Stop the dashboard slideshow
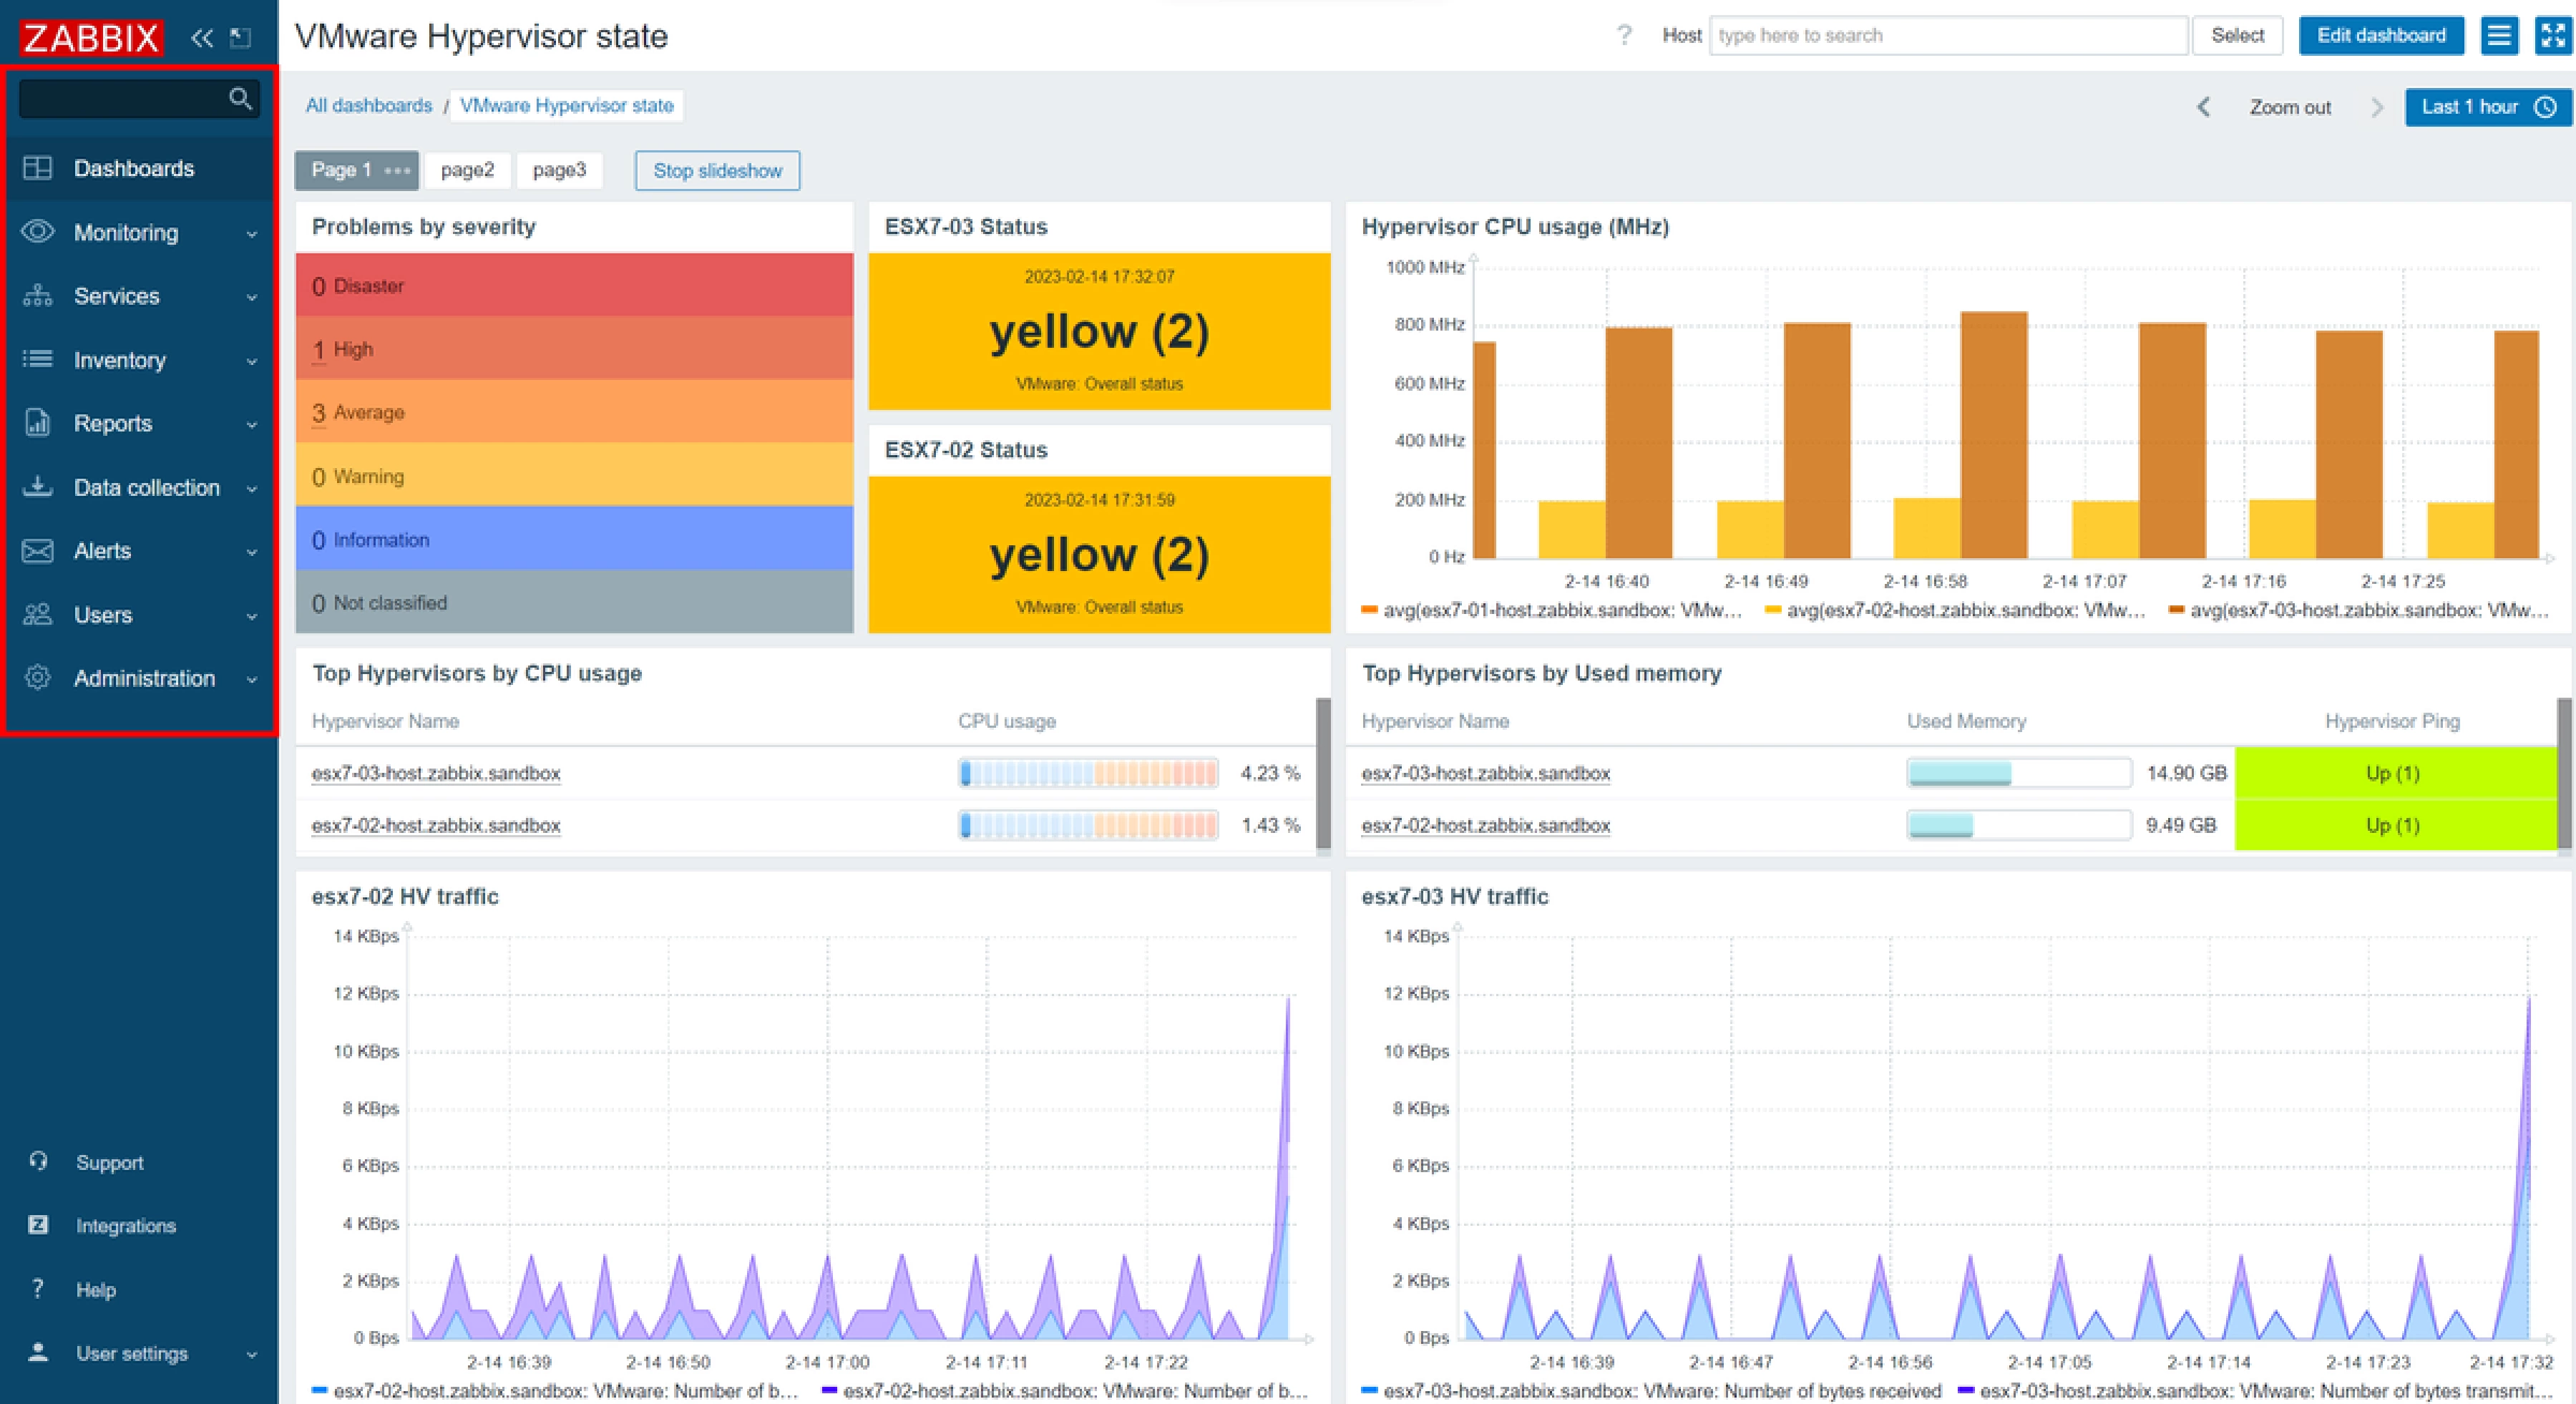 point(717,170)
